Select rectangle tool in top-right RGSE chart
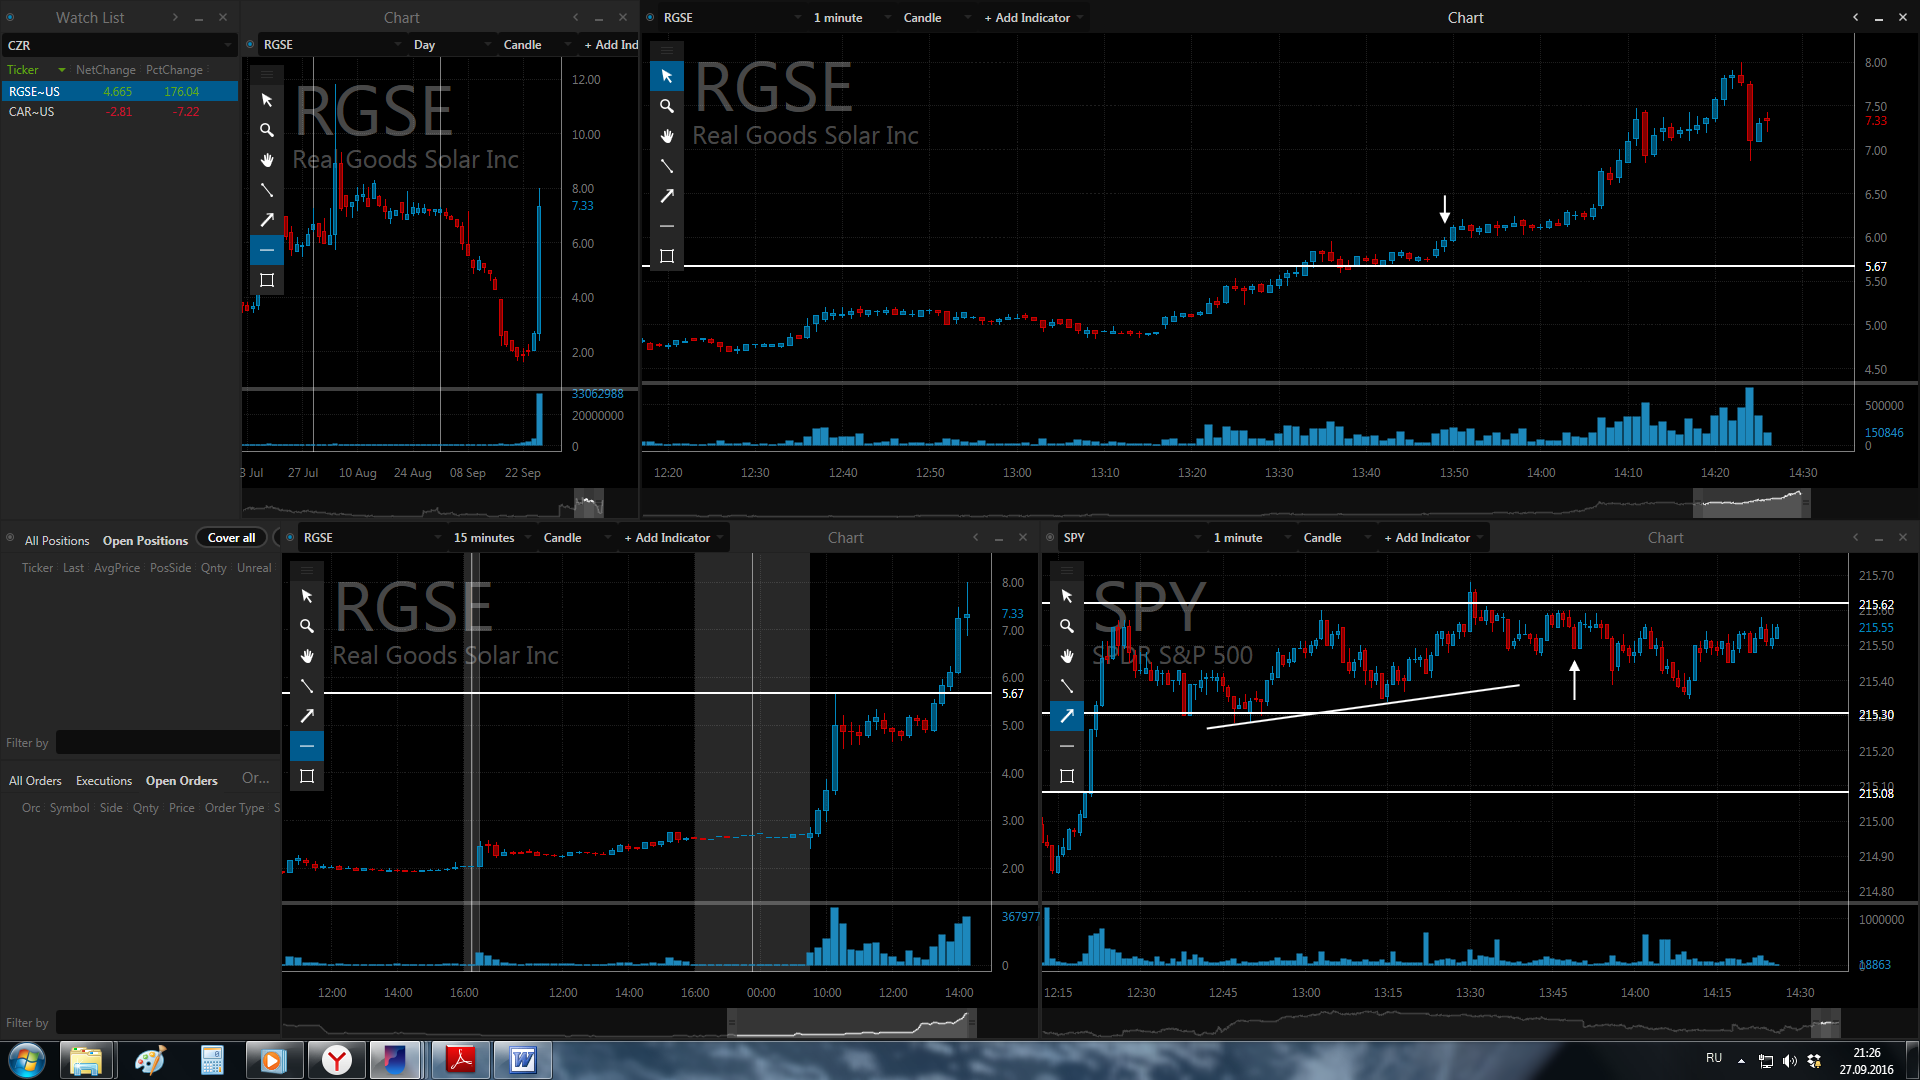Screen dimensions: 1920x1080 667,256
